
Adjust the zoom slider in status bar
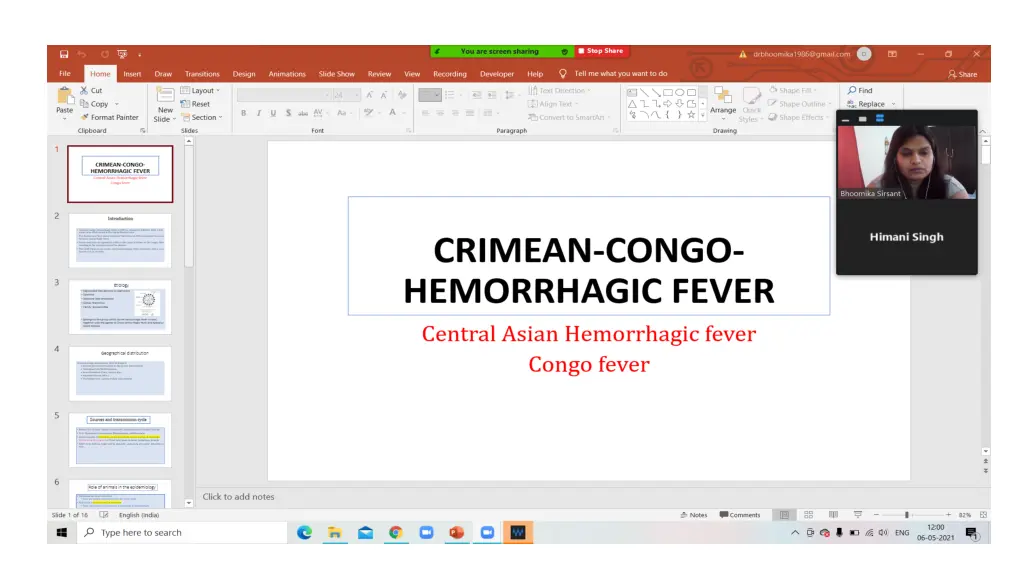click(906, 515)
